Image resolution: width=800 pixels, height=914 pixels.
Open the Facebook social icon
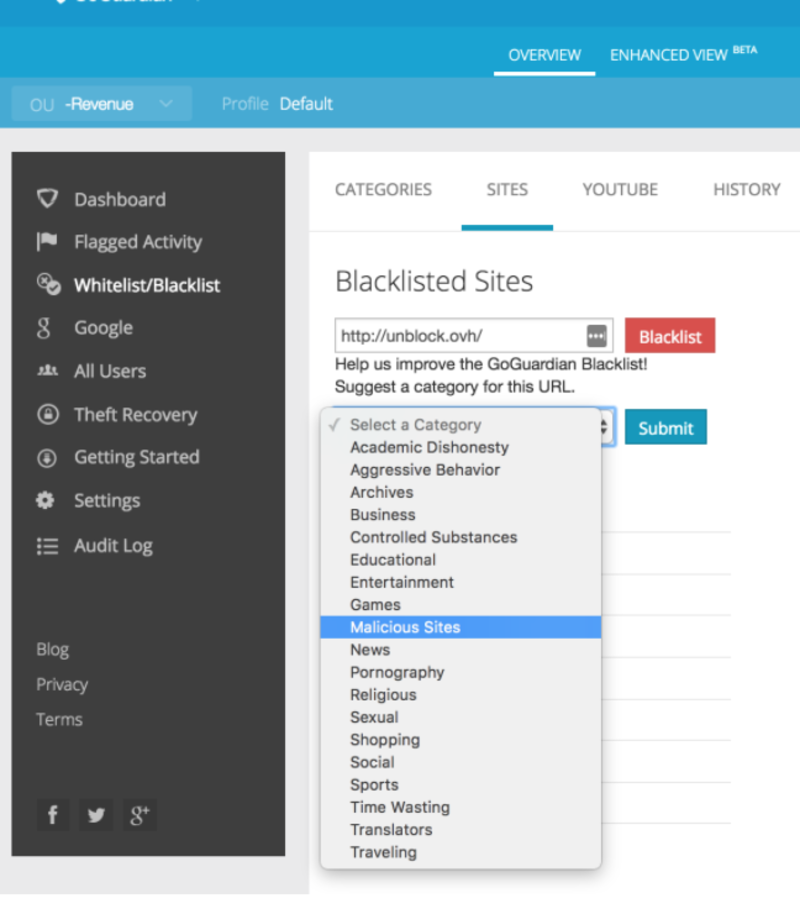point(52,814)
